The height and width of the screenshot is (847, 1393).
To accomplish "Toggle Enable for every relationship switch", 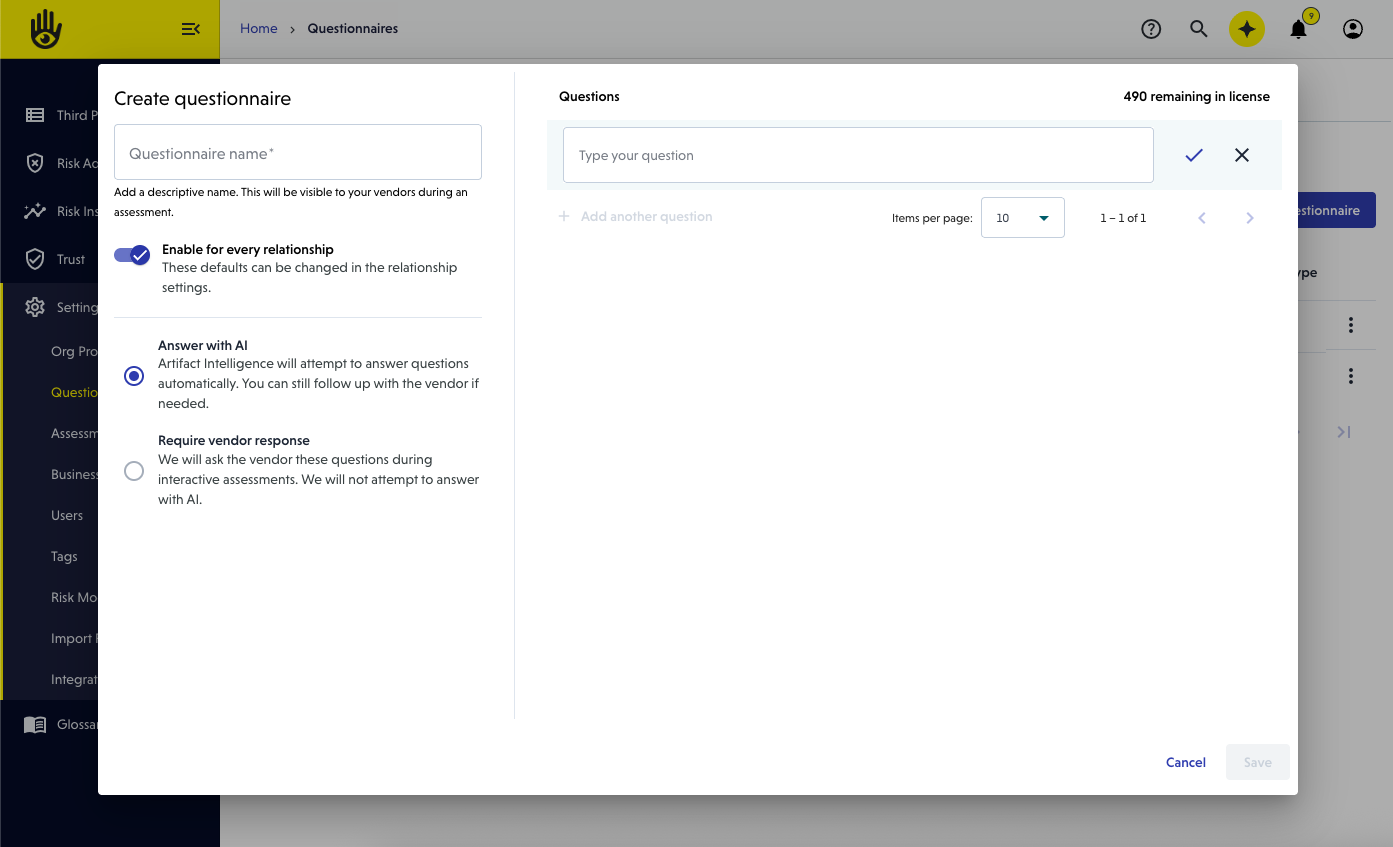I will [x=132, y=255].
